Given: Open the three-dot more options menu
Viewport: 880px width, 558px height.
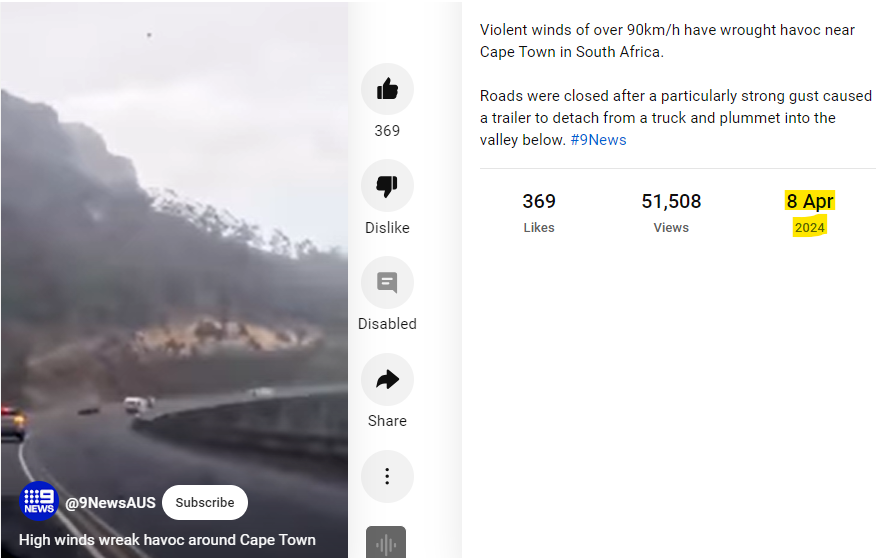Looking at the screenshot, I should point(387,476).
